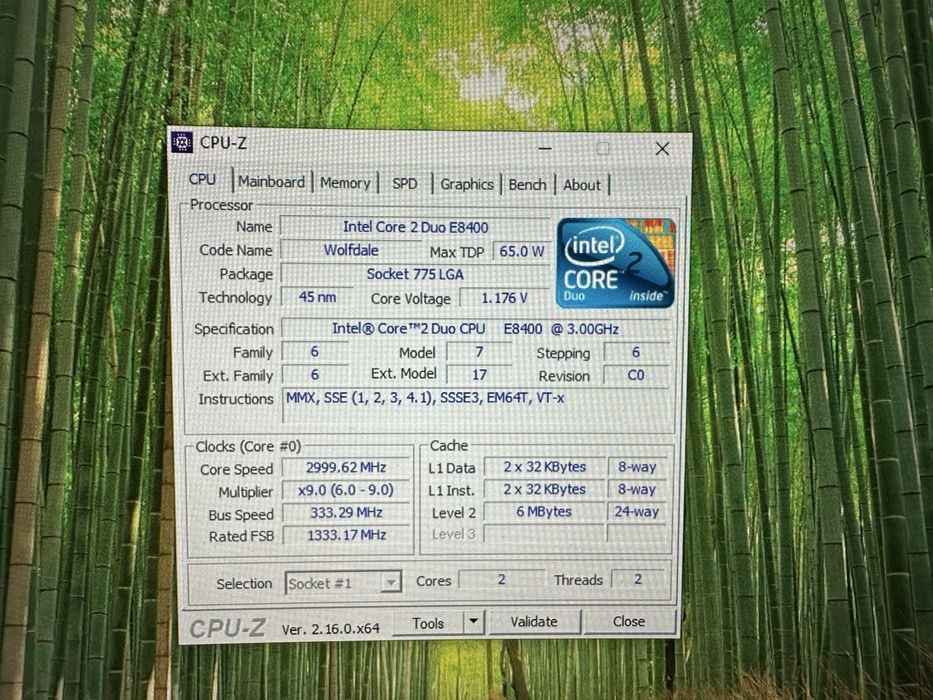Minimize the CPU-Z window
Viewport: 933px width, 700px height.
coord(545,148)
